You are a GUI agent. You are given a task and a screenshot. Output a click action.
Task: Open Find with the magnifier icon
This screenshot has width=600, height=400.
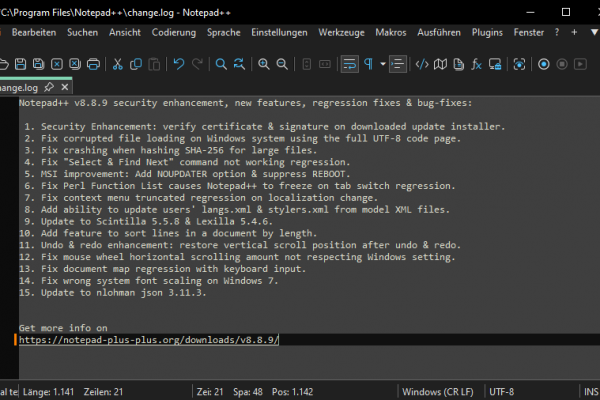[x=221, y=64]
